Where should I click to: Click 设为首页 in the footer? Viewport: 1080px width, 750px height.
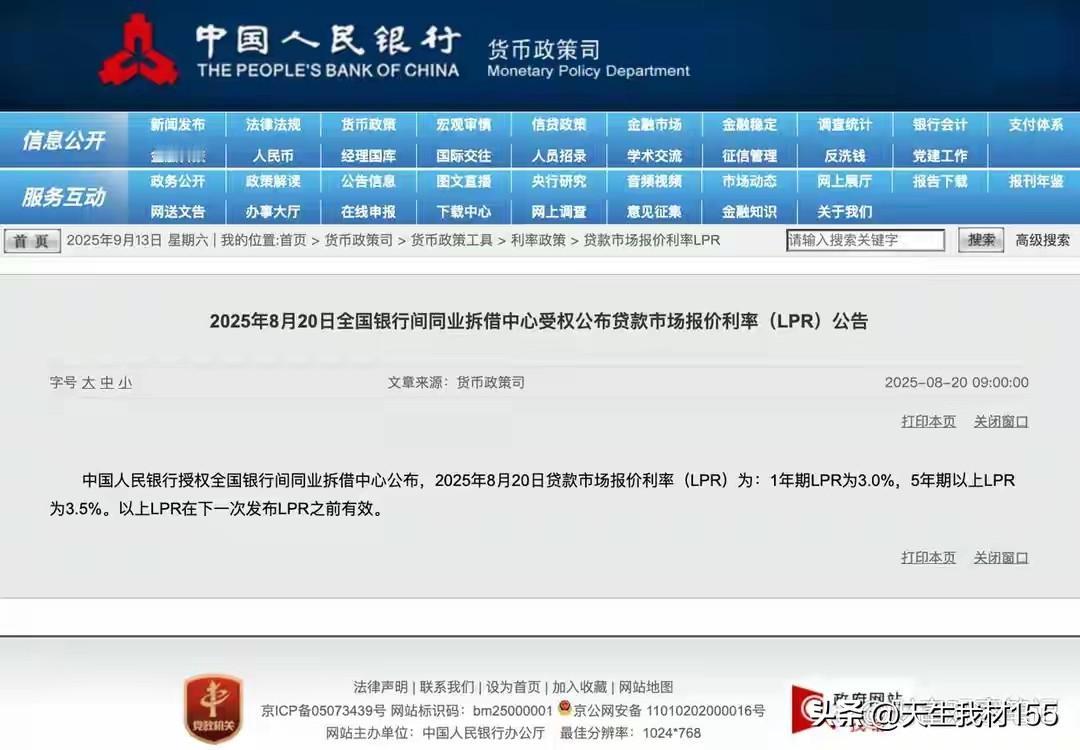click(513, 687)
